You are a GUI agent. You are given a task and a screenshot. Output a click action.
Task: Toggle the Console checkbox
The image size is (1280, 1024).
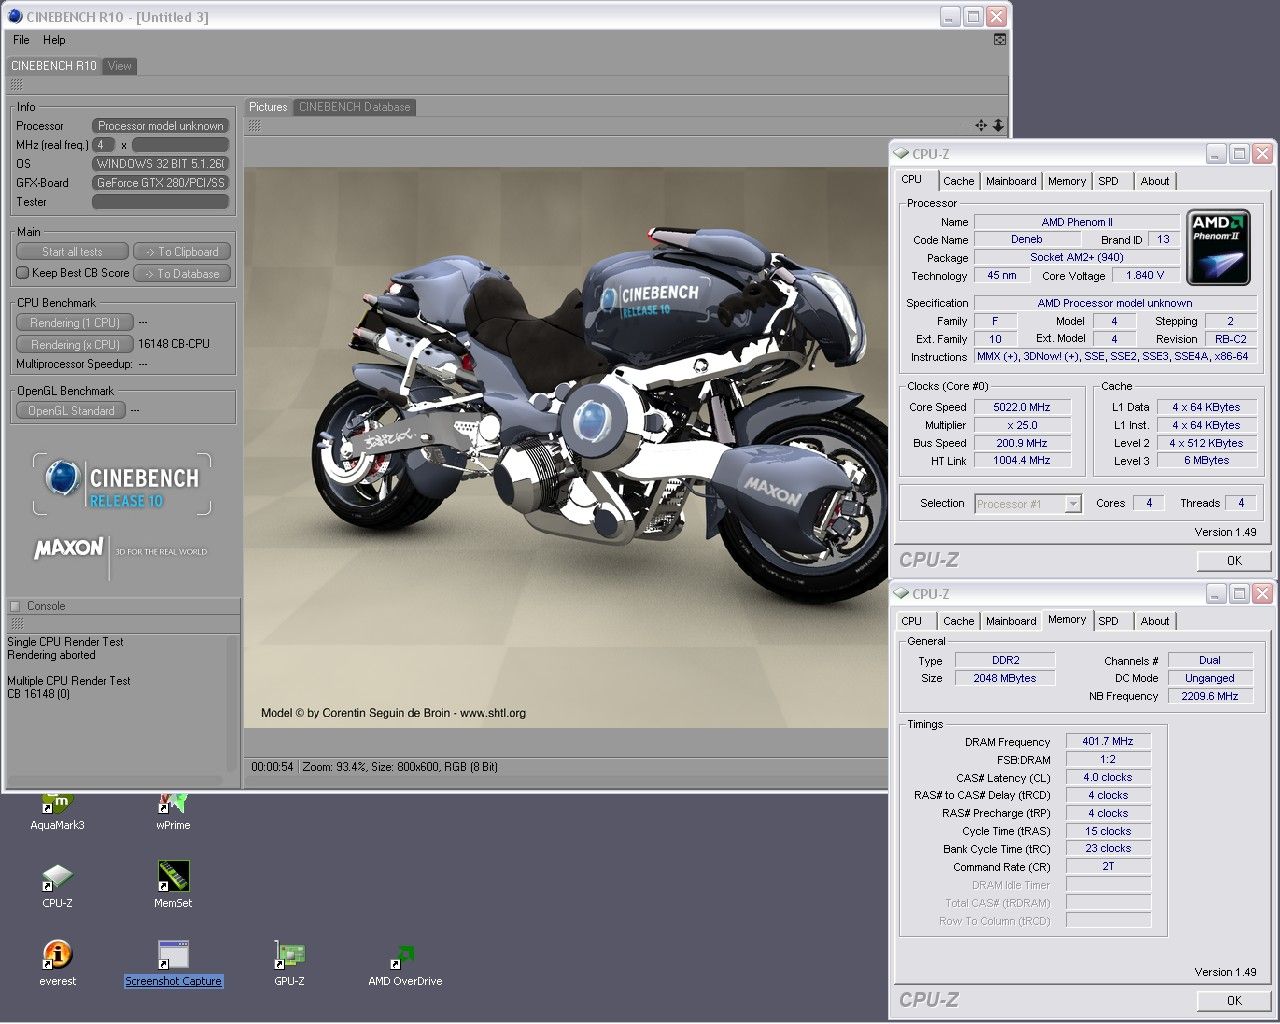click(x=15, y=606)
